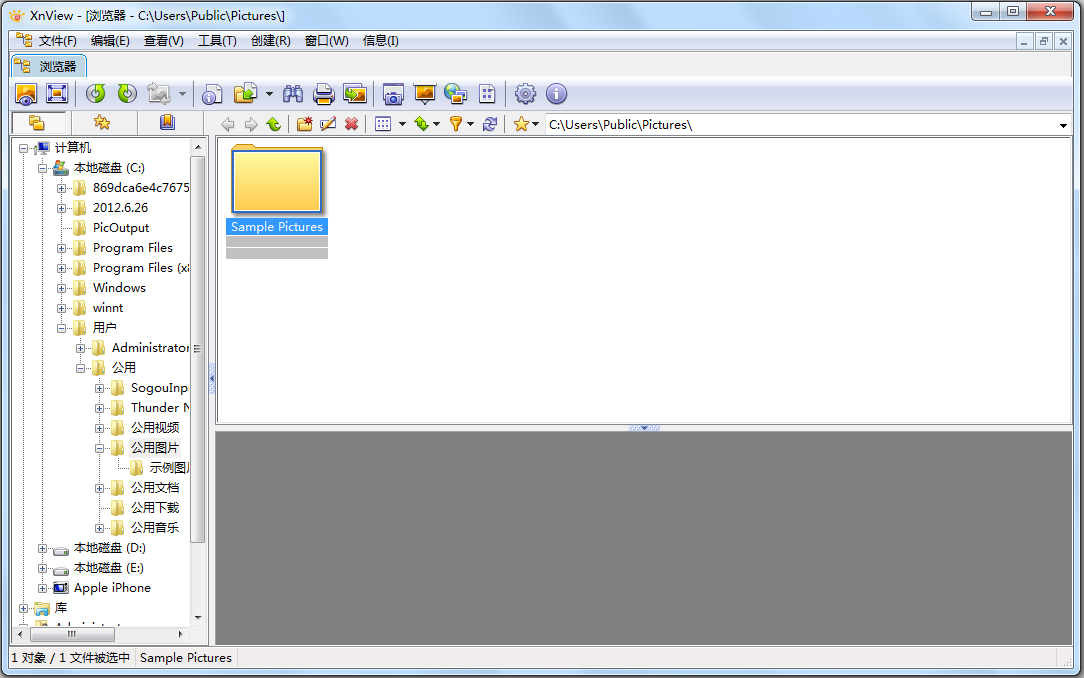Go up one folder level
Viewport: 1084px width, 678px height.
click(274, 124)
